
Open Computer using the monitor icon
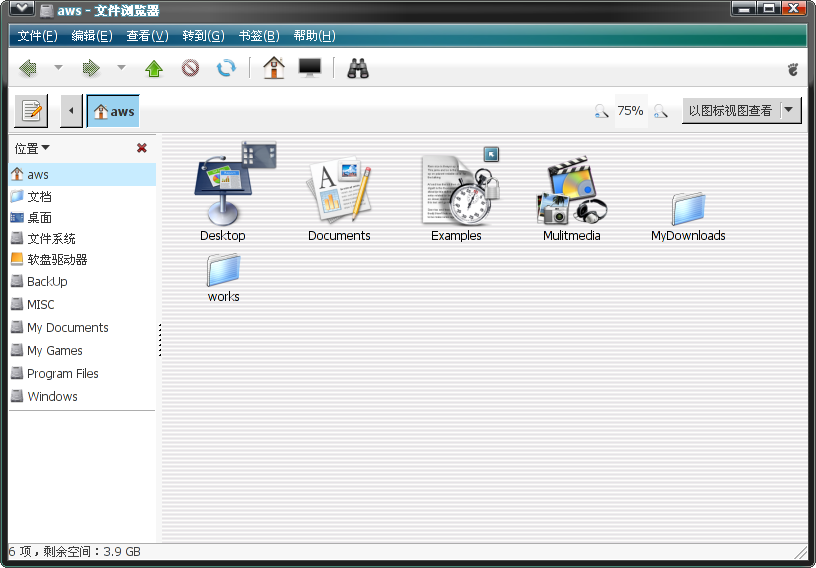[x=310, y=68]
